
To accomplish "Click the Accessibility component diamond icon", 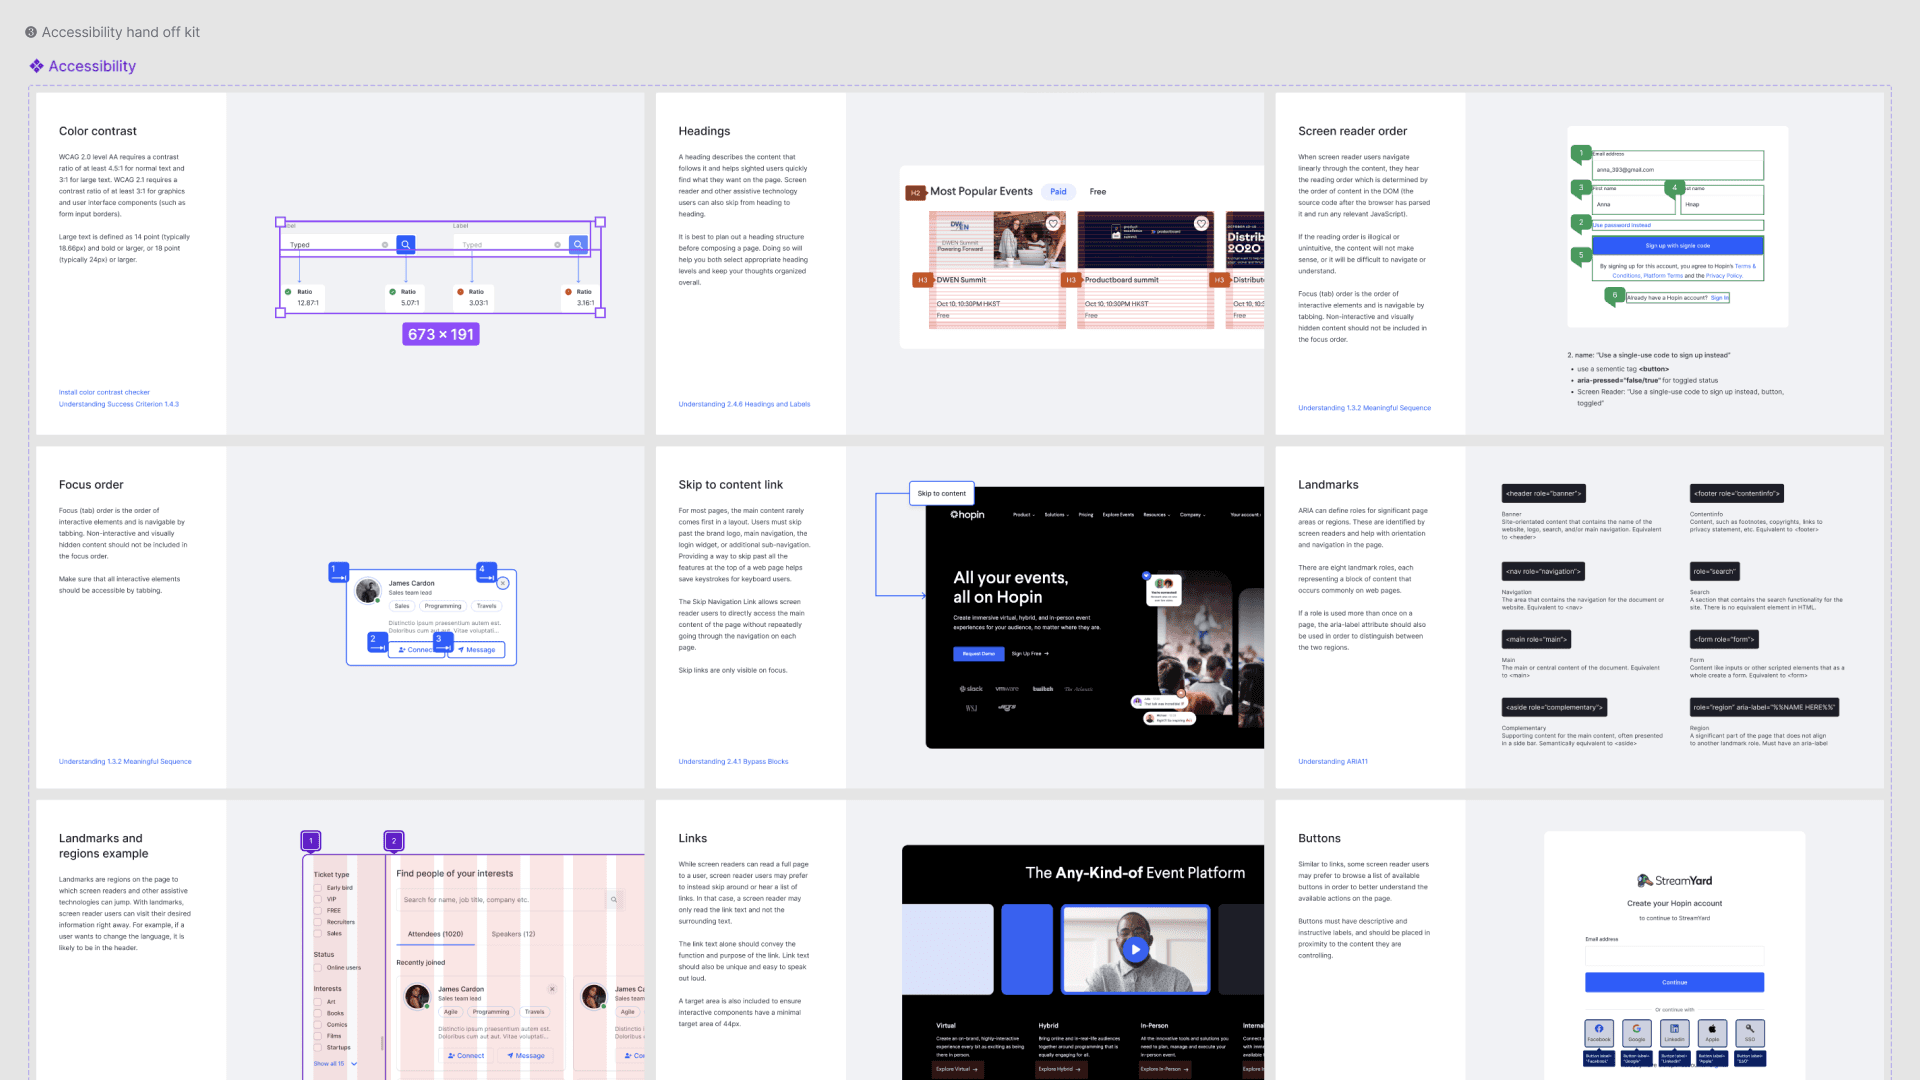I will tap(36, 66).
